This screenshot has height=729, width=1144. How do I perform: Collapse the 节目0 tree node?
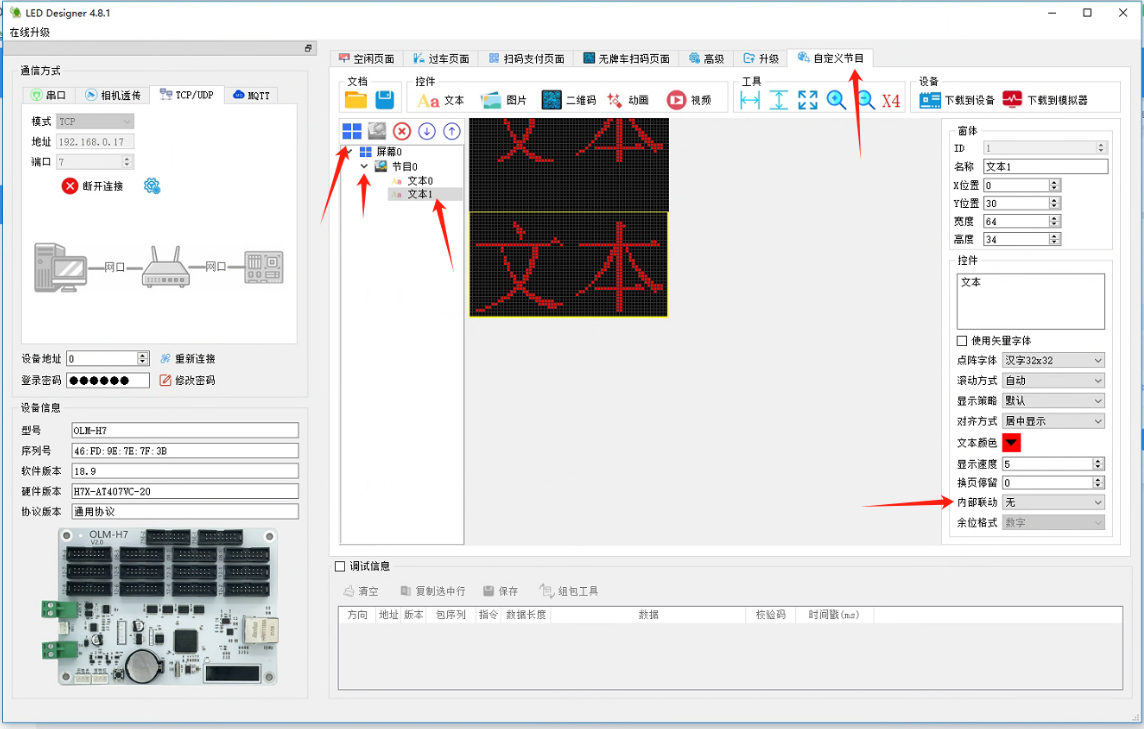tap(364, 166)
